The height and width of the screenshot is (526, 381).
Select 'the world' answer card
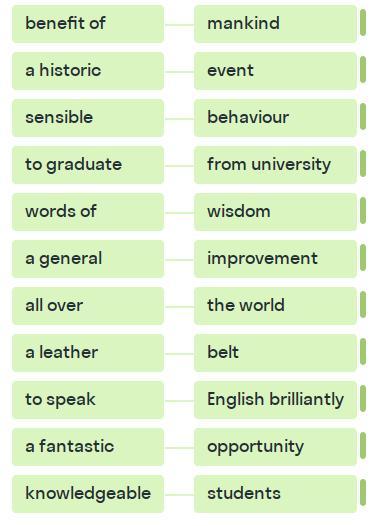pos(275,306)
